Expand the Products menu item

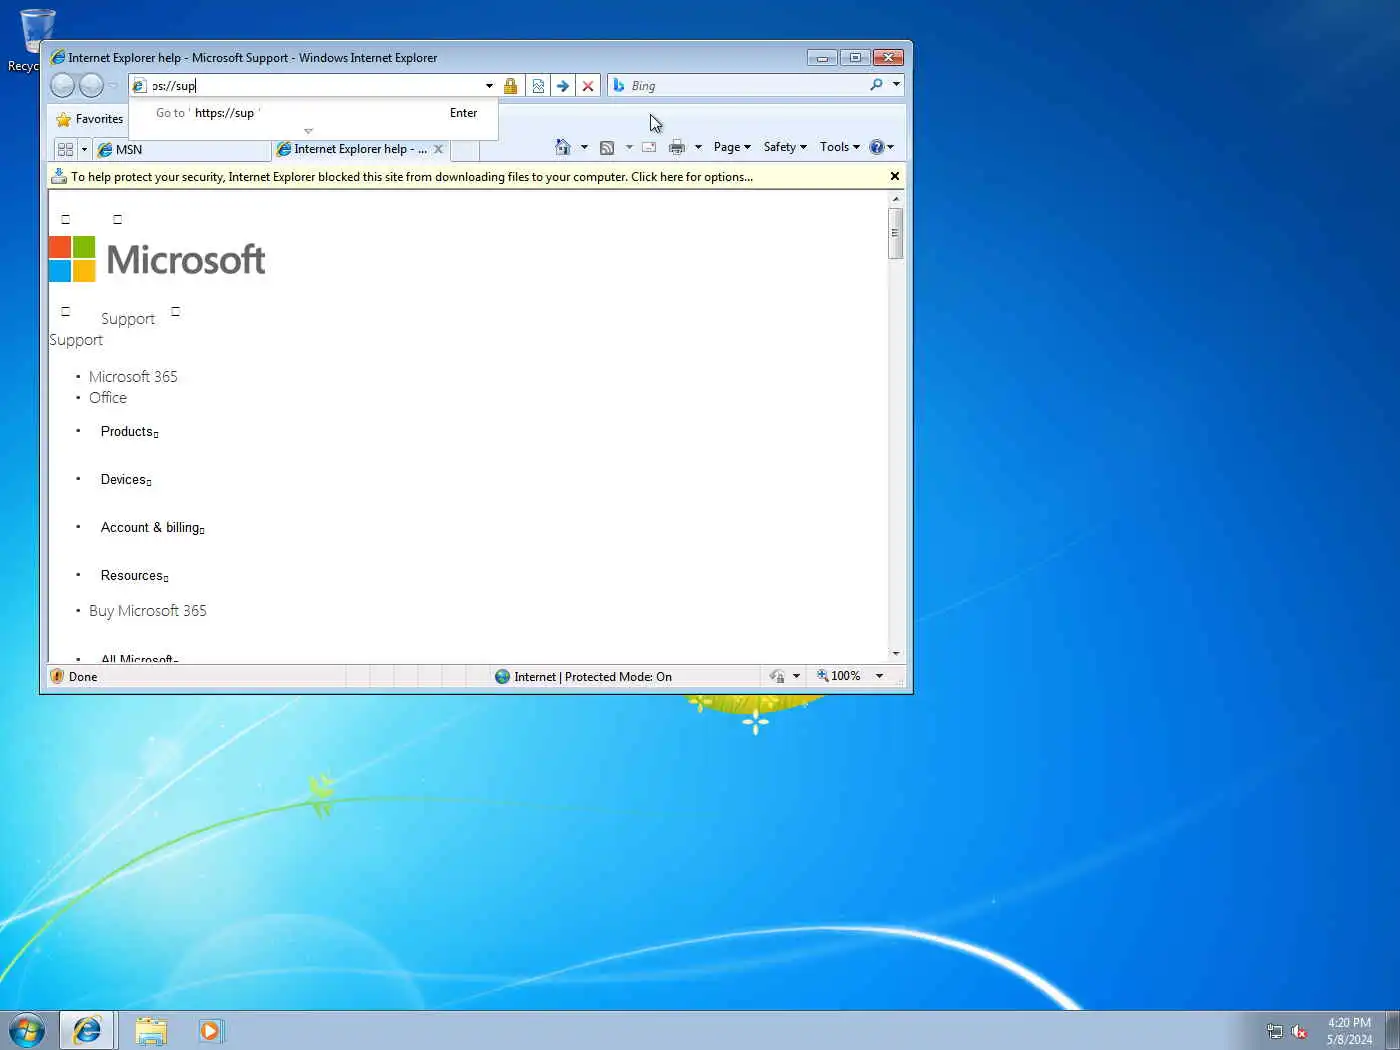tap(130, 432)
